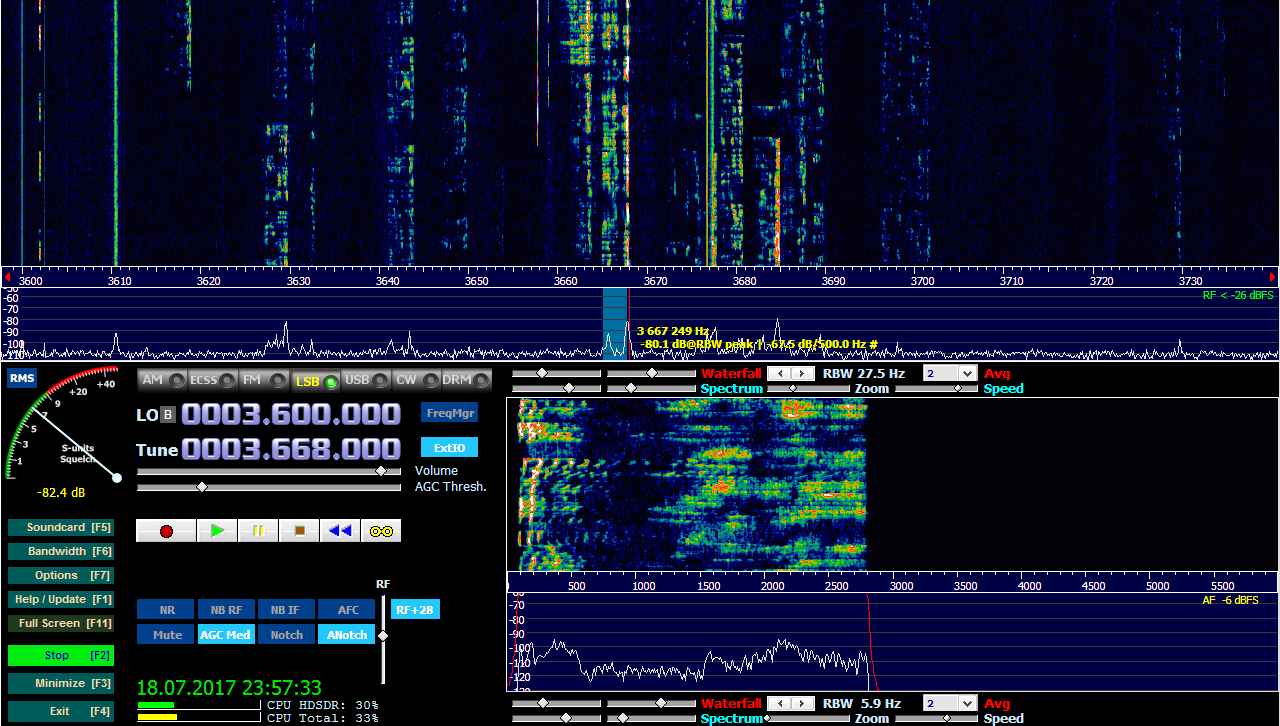This screenshot has height=726, width=1280.
Task: Toggle the NB IF noise blanker
Action: point(286,610)
